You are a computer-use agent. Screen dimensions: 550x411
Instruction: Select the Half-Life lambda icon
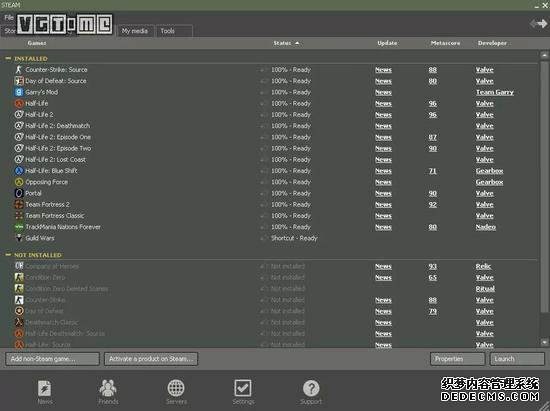click(19, 103)
